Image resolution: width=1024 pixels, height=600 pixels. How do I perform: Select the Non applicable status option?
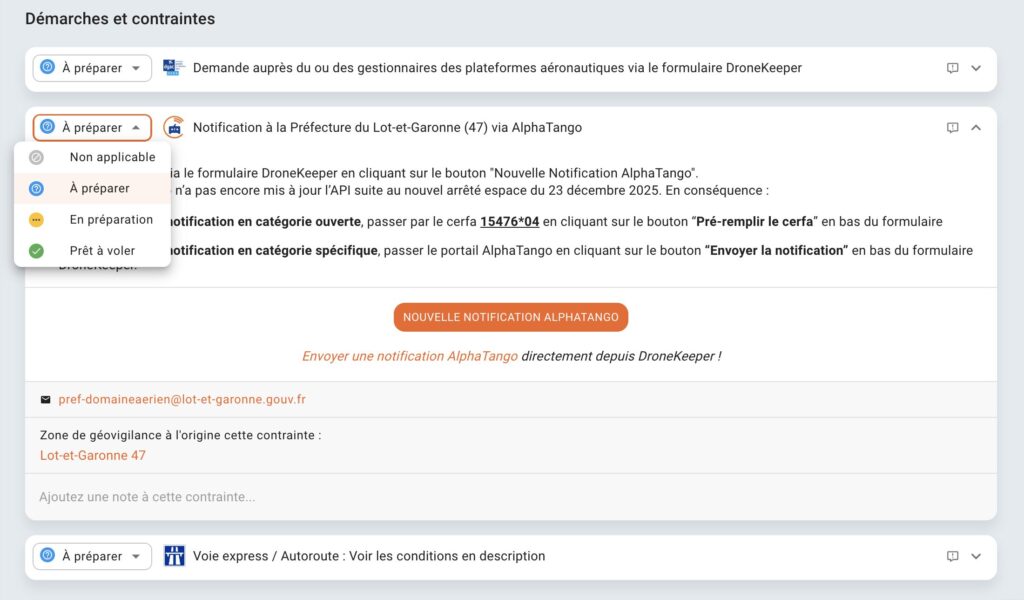click(x=110, y=157)
